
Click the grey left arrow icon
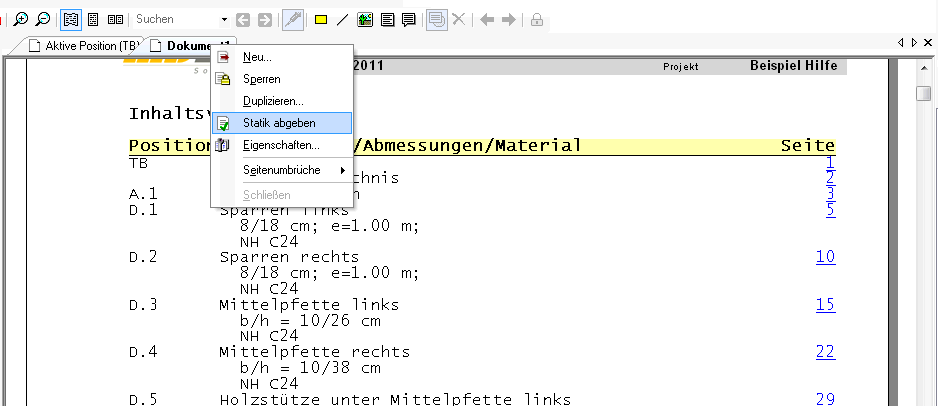tap(487, 20)
